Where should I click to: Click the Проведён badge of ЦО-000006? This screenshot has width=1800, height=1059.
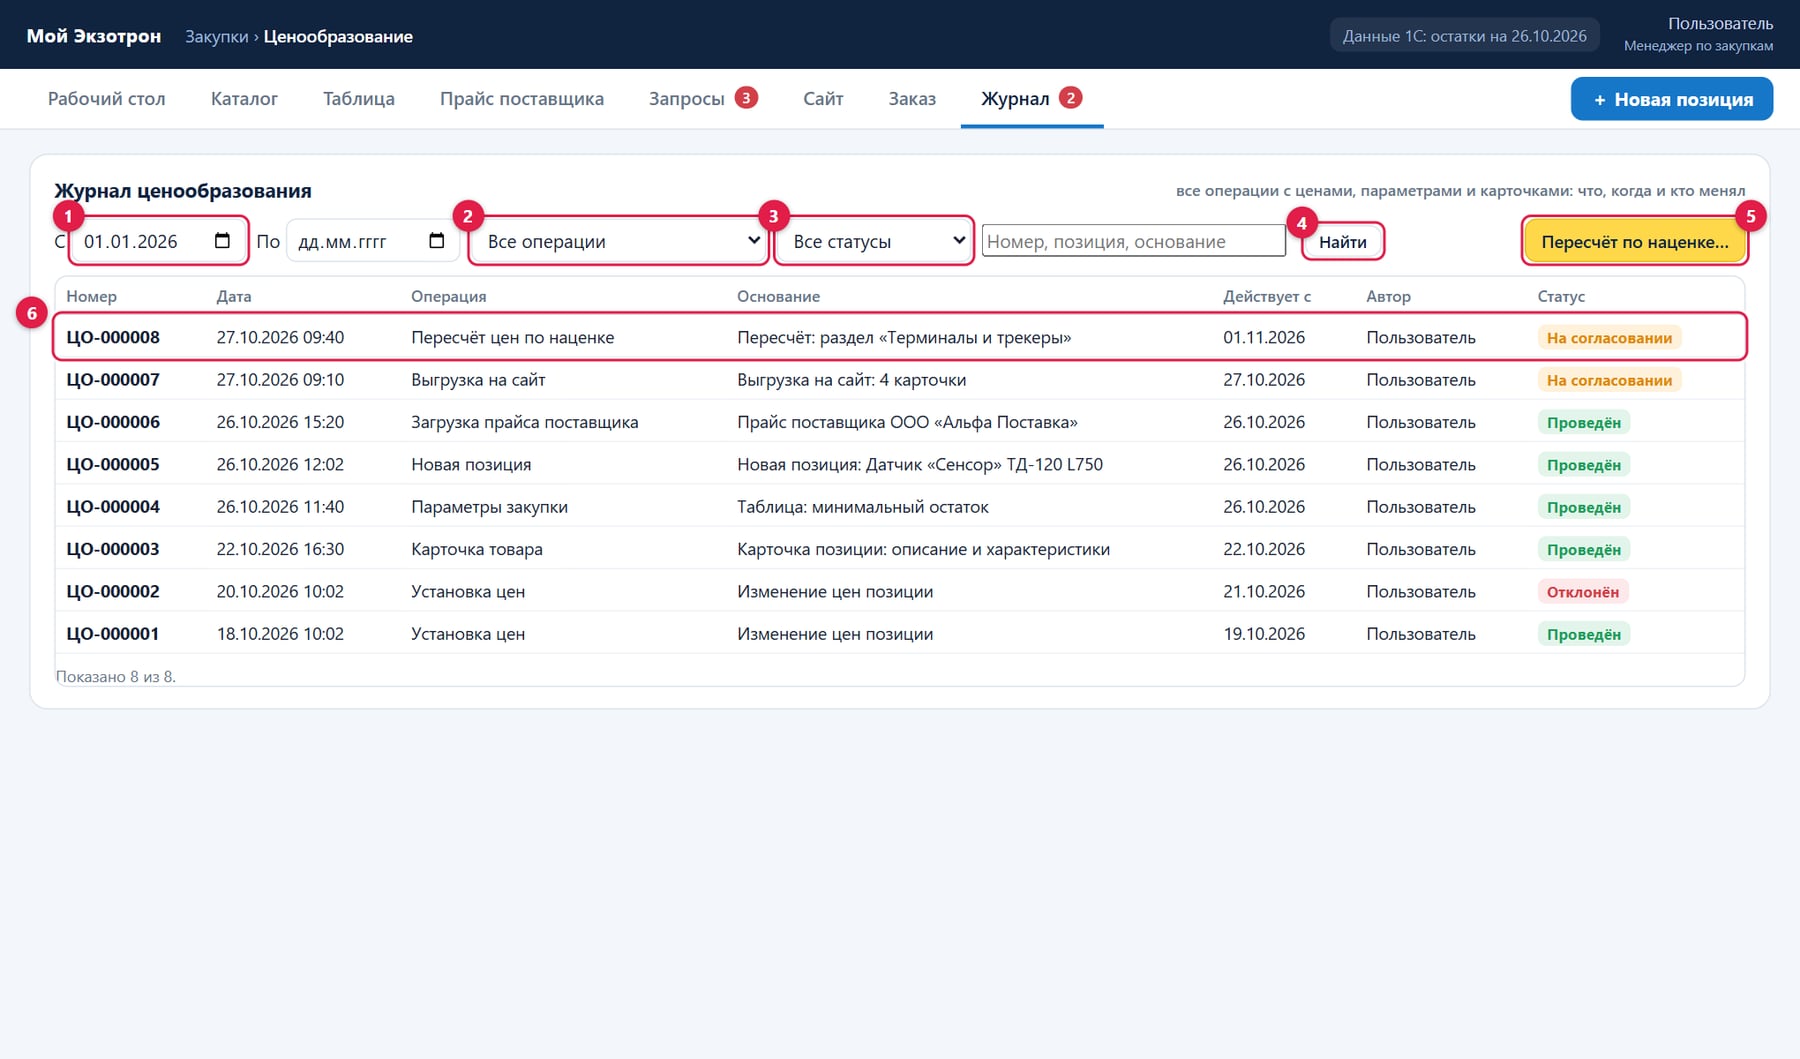click(x=1584, y=423)
